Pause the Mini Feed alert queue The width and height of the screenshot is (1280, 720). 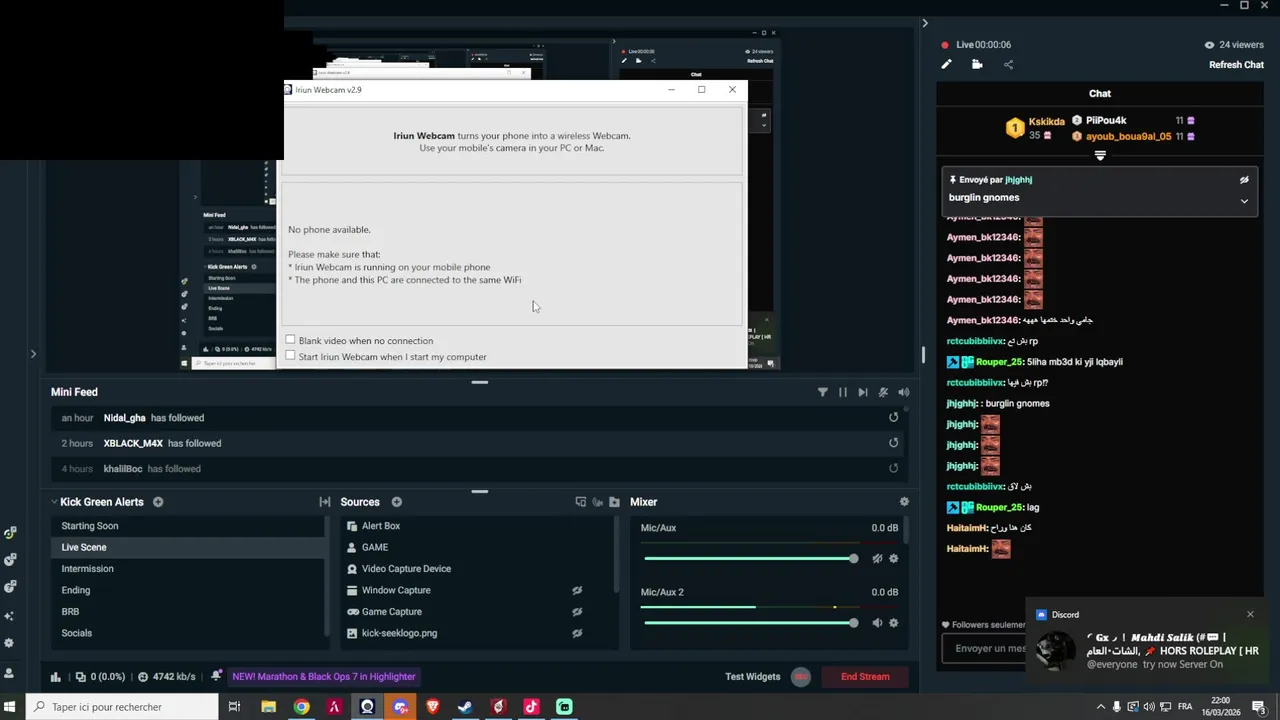[843, 392]
